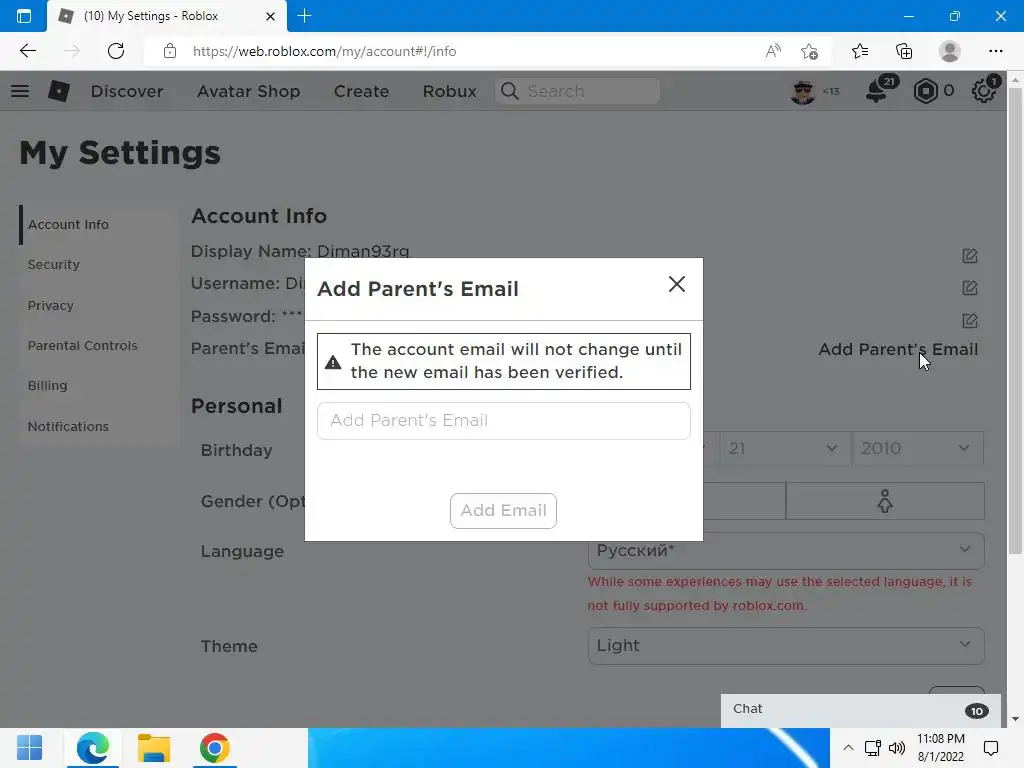Click the Roblox search field
The height and width of the screenshot is (768, 1024).
577,91
